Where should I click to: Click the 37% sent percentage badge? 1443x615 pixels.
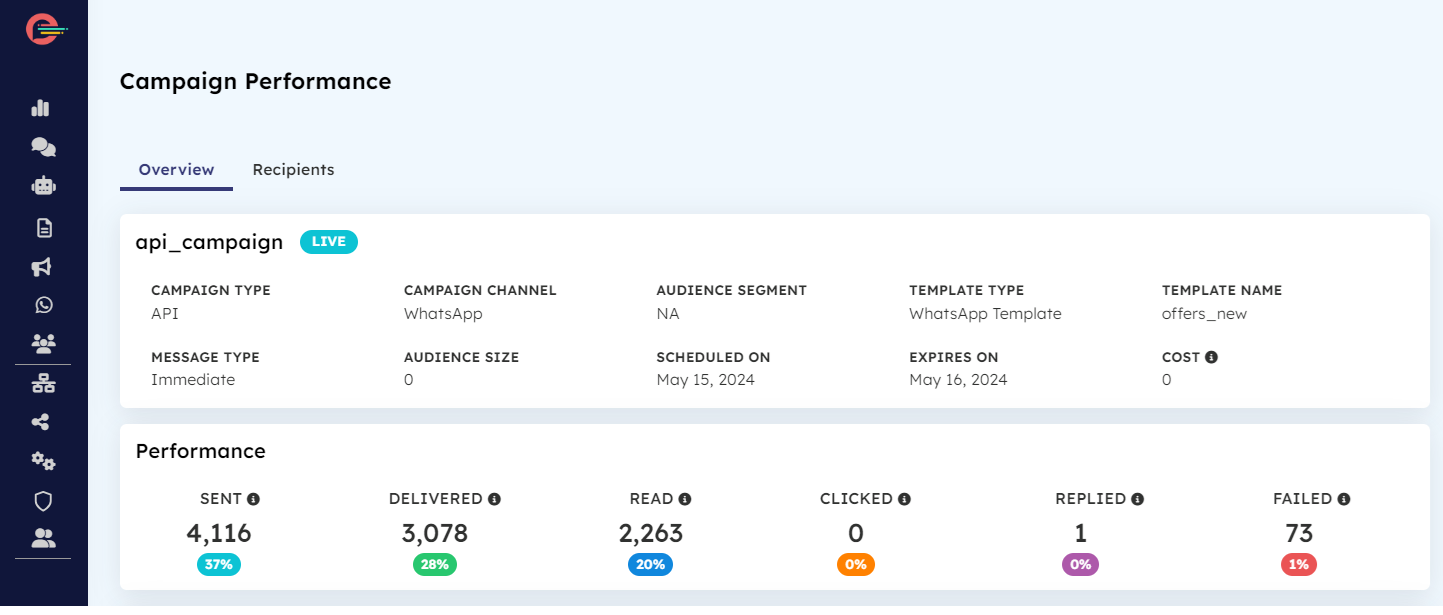pos(219,564)
